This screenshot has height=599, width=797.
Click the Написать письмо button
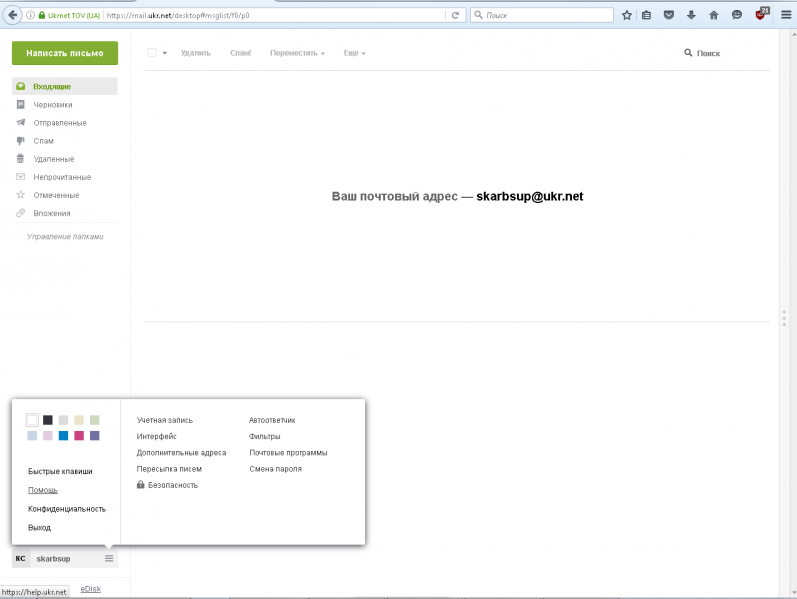tap(64, 54)
